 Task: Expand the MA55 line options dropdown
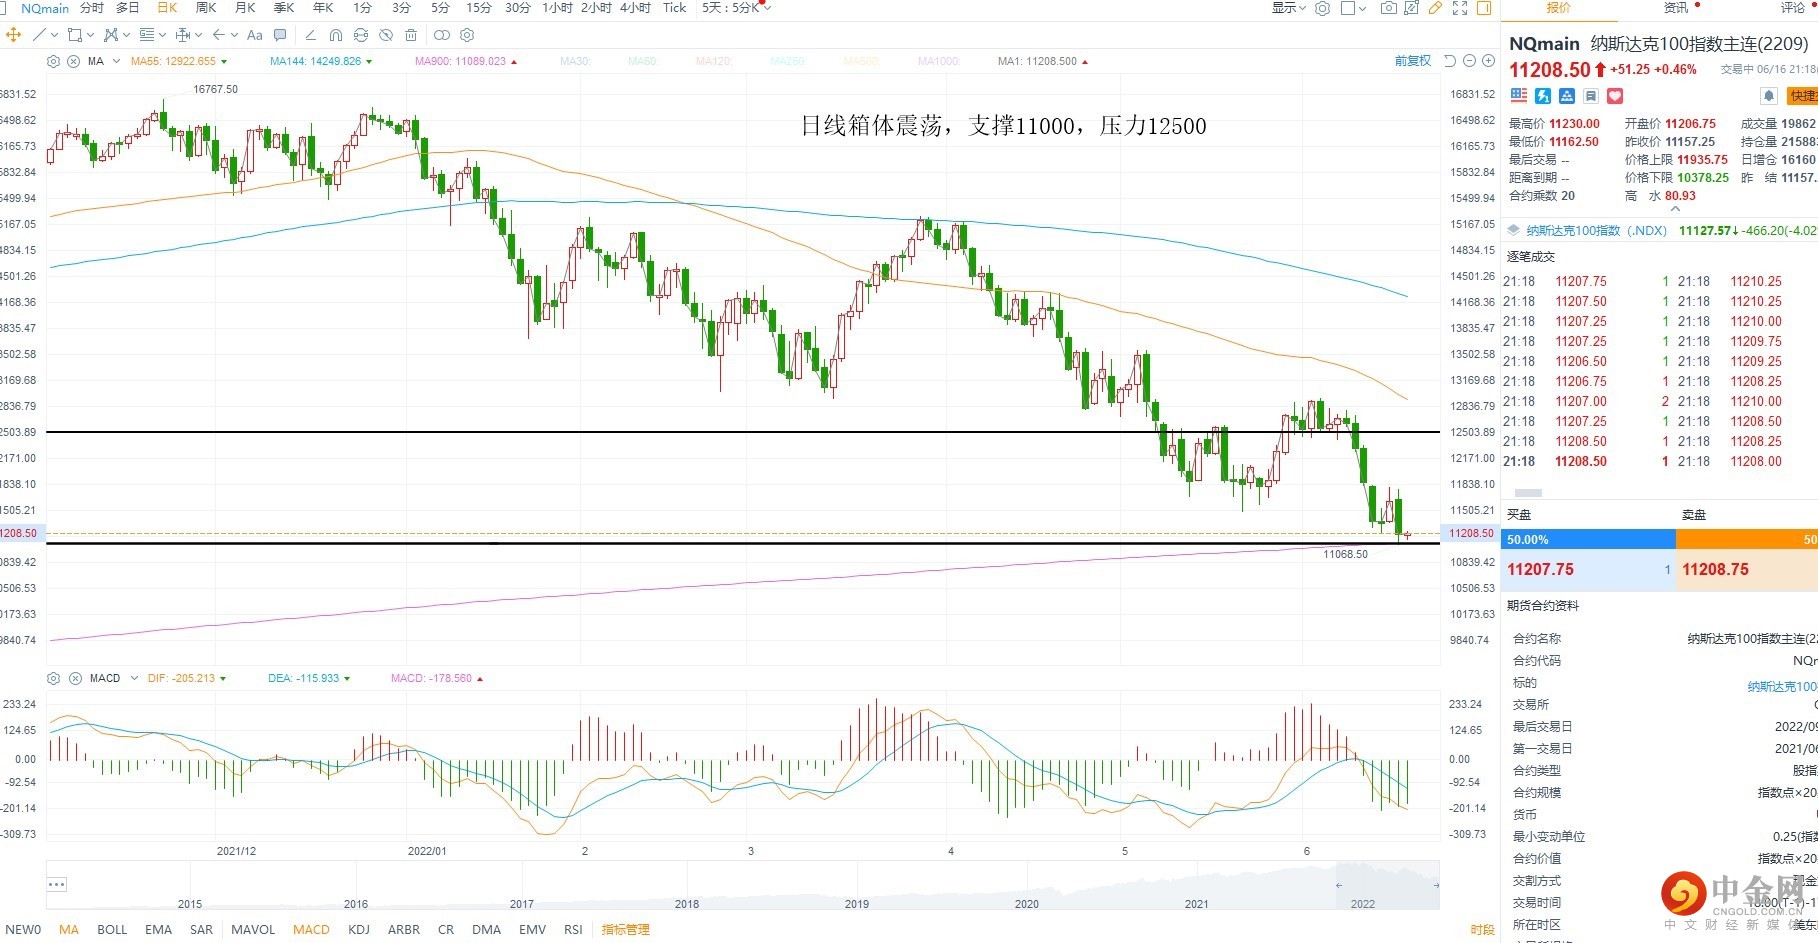pyautogui.click(x=223, y=62)
